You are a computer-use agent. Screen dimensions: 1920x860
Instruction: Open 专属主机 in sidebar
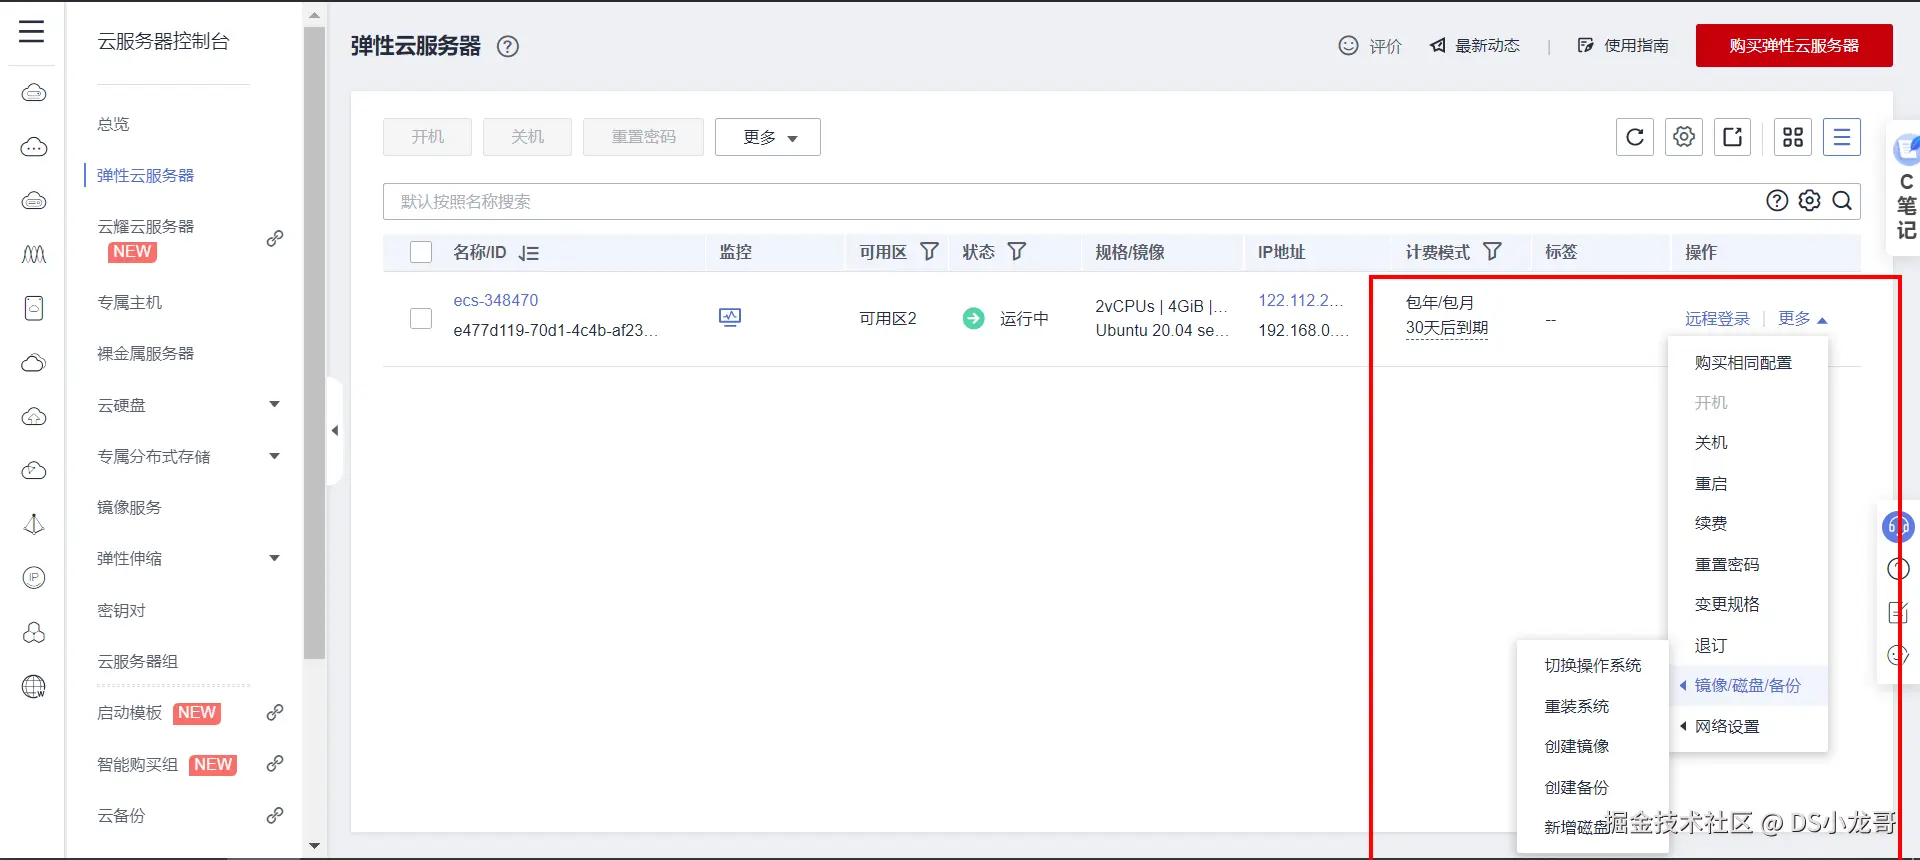click(x=129, y=303)
